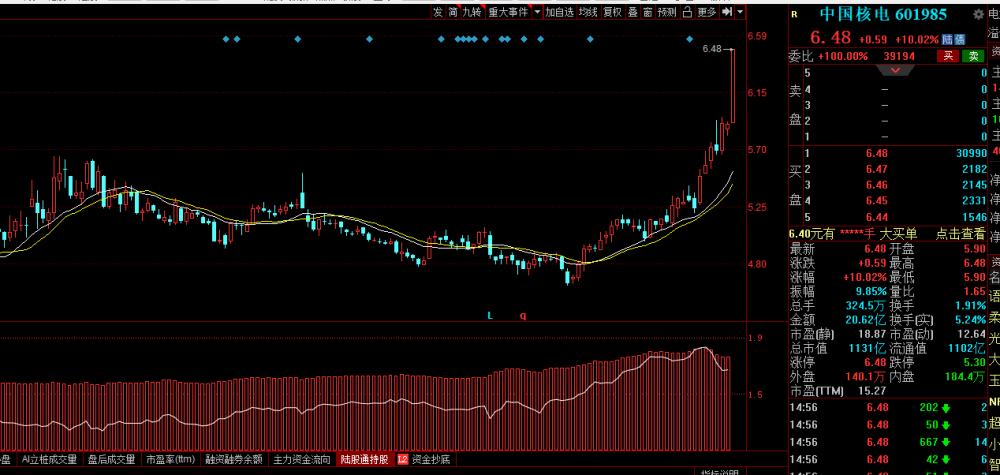The image size is (1000, 475).
Task: Click the red q marker under chart
Action: pos(523,316)
